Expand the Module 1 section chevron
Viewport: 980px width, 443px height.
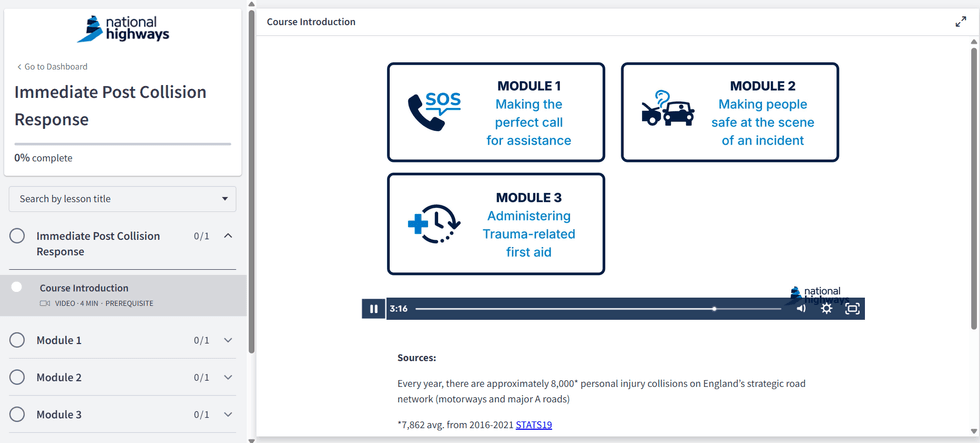click(x=228, y=340)
